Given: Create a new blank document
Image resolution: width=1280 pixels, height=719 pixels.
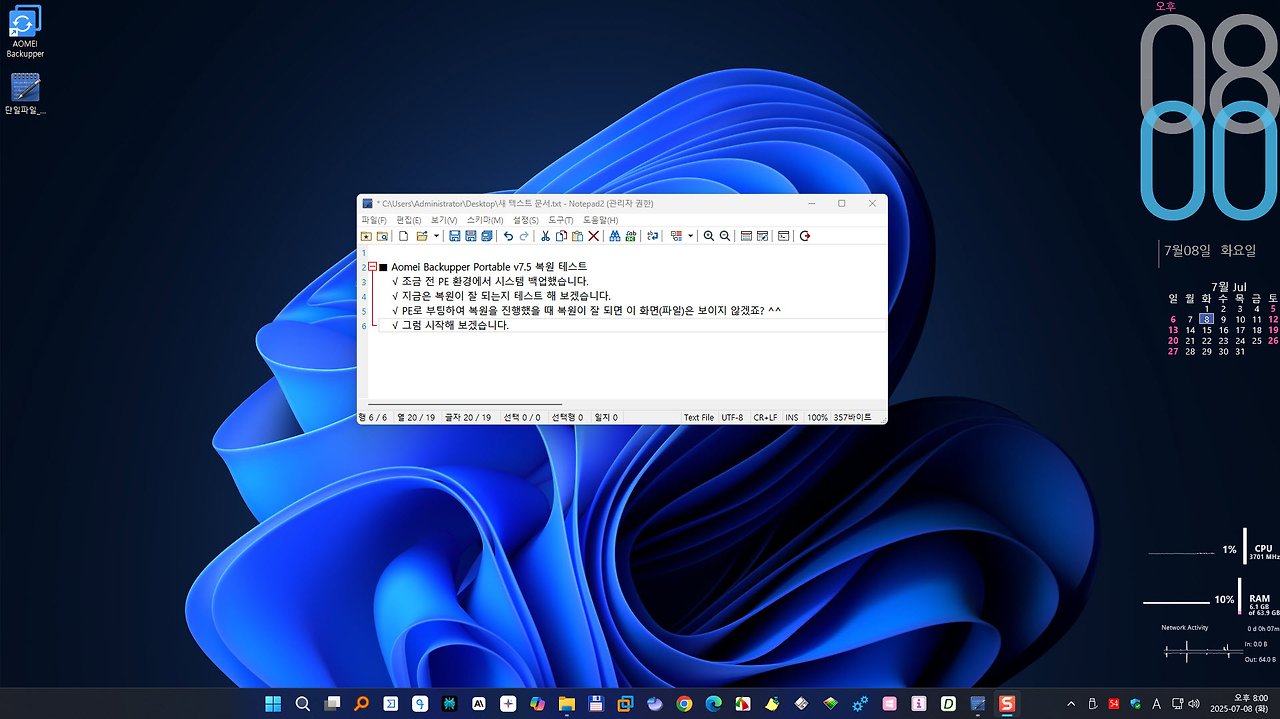Looking at the screenshot, I should tap(404, 236).
